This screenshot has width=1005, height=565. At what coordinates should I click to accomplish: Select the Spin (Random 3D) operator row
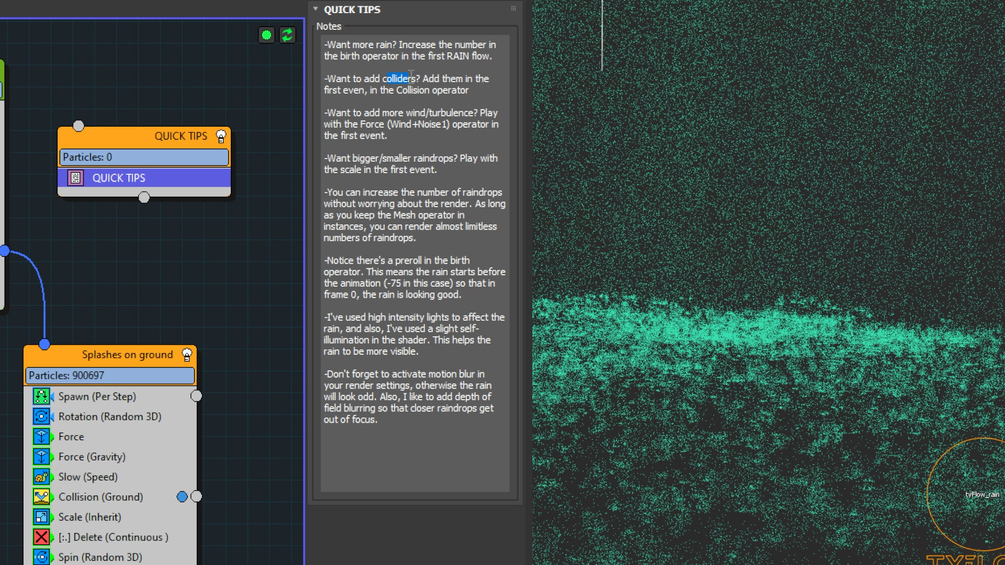[x=110, y=557]
